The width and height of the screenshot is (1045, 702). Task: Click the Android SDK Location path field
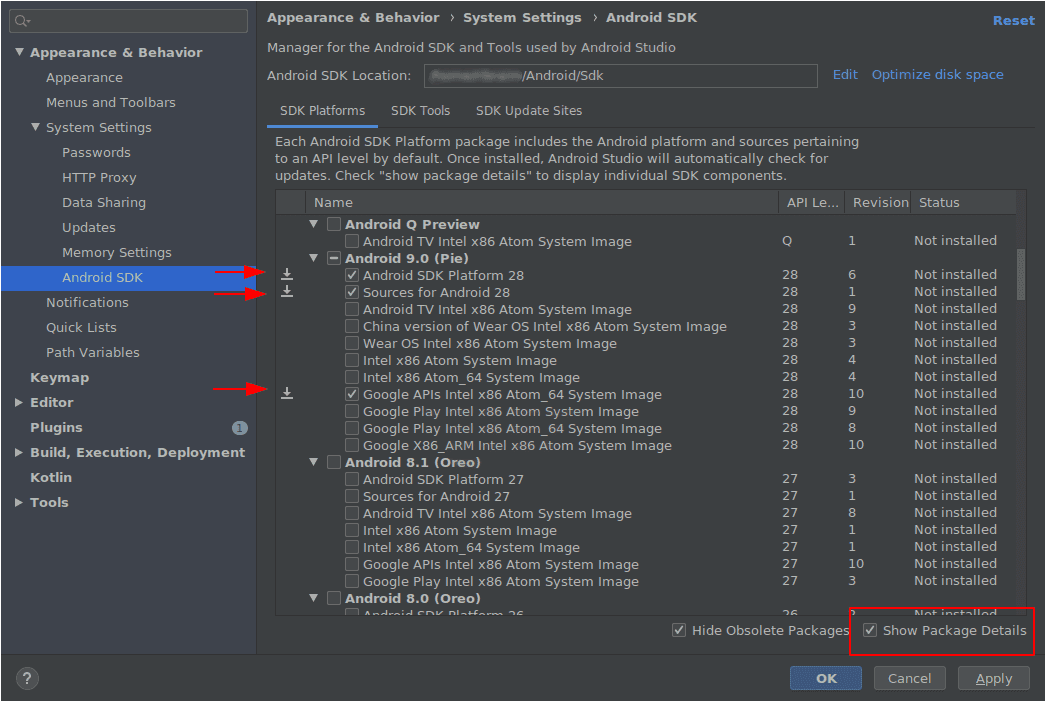tap(620, 76)
